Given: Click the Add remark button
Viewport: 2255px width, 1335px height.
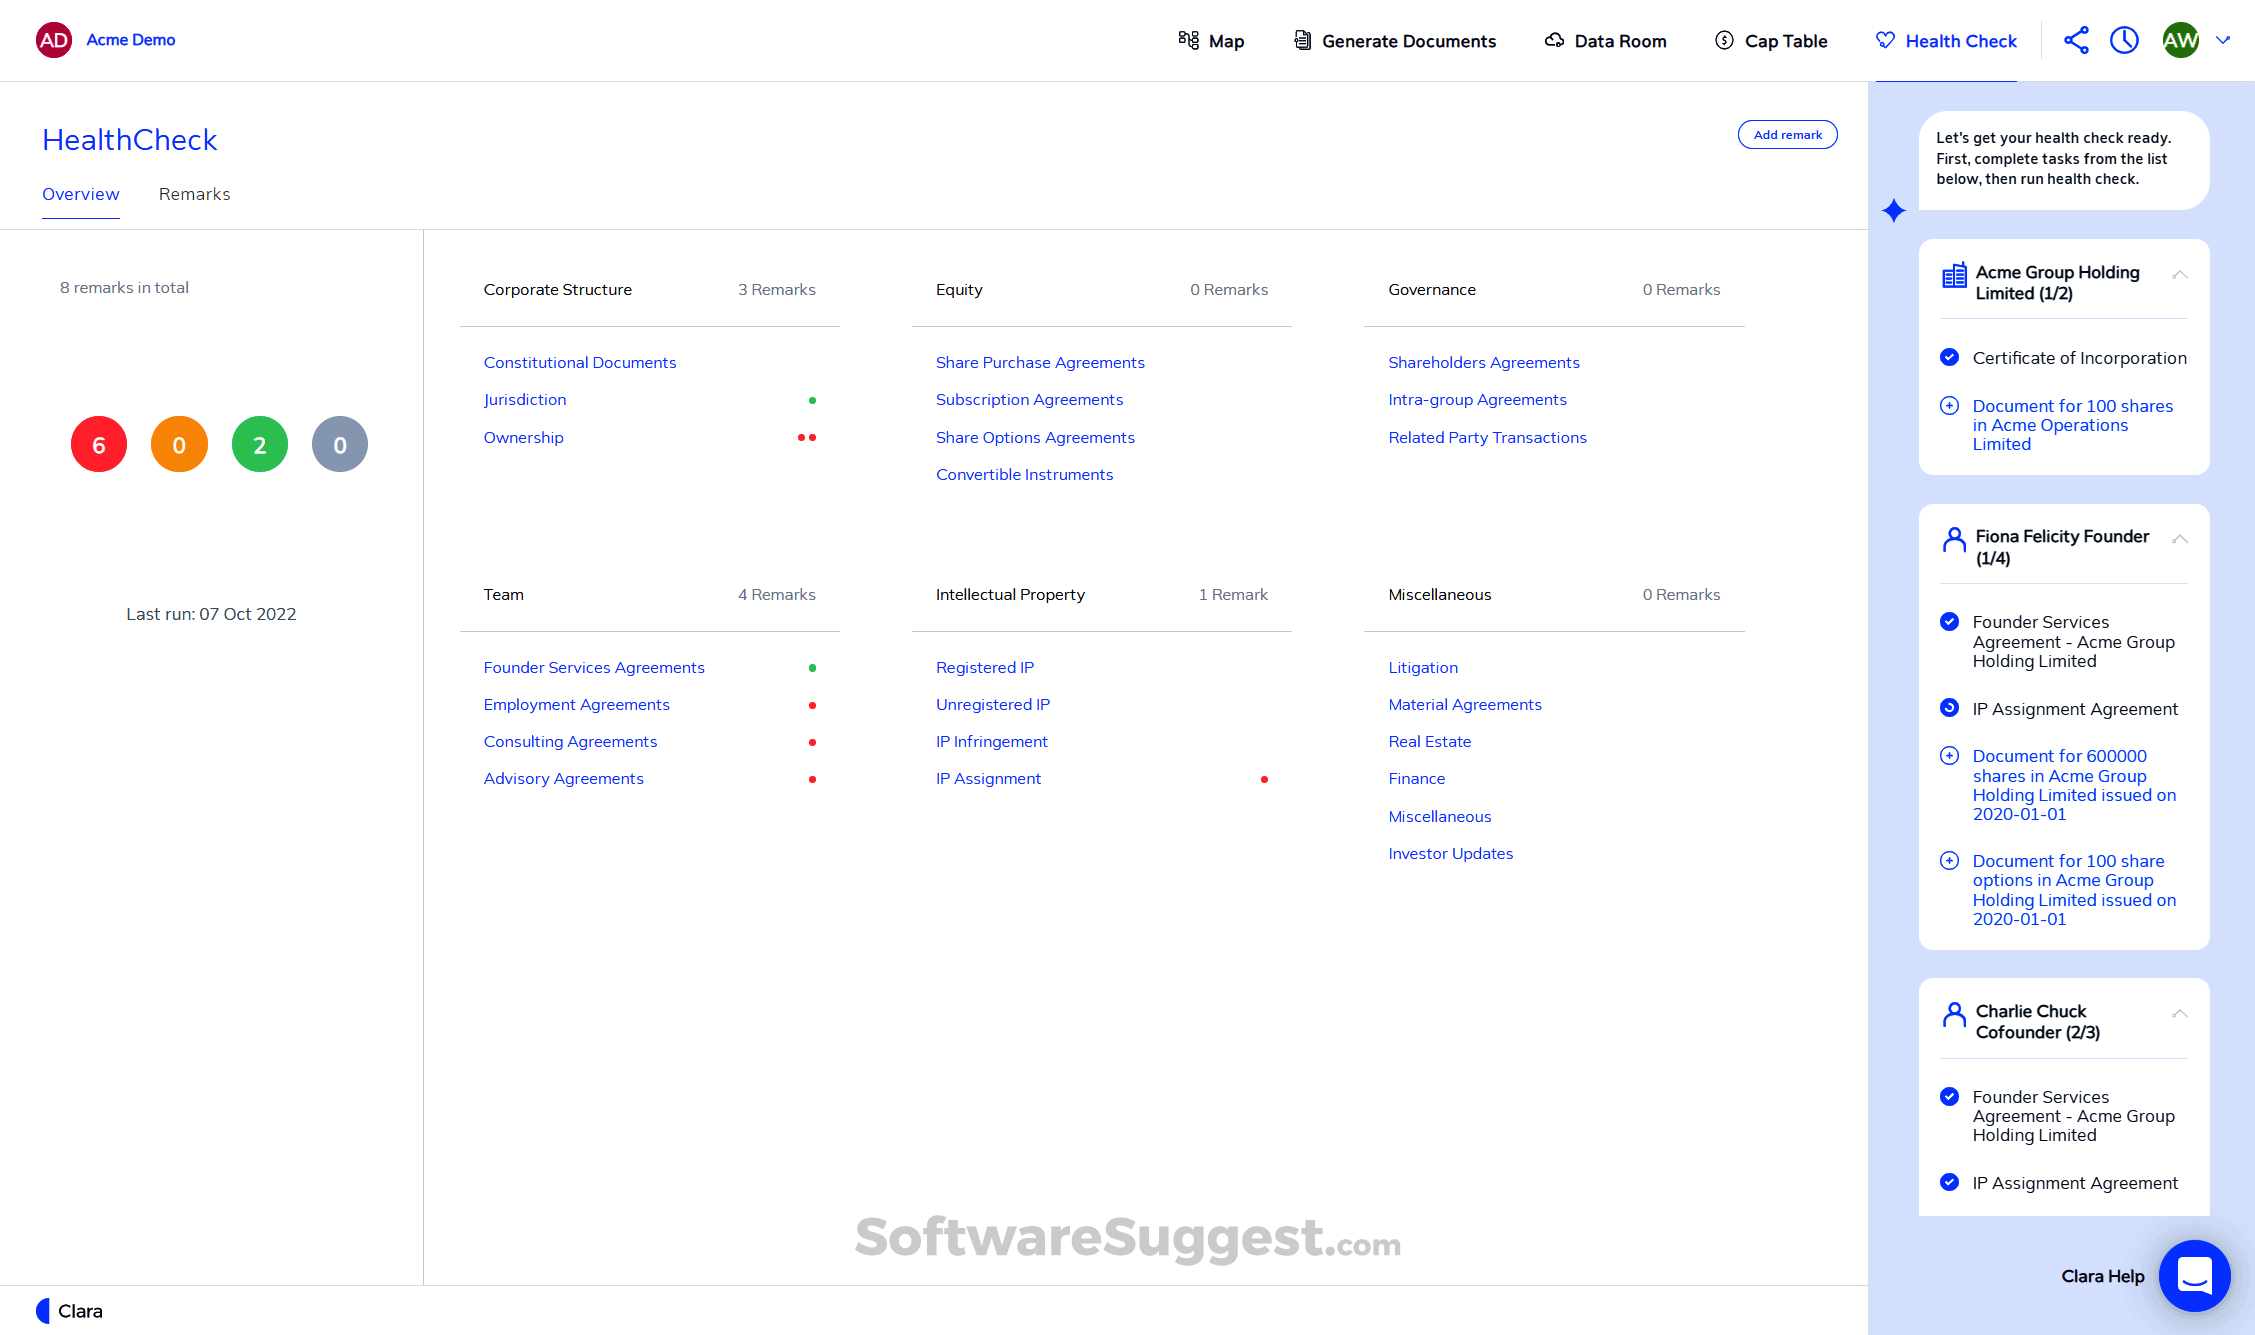Looking at the screenshot, I should tap(1787, 135).
